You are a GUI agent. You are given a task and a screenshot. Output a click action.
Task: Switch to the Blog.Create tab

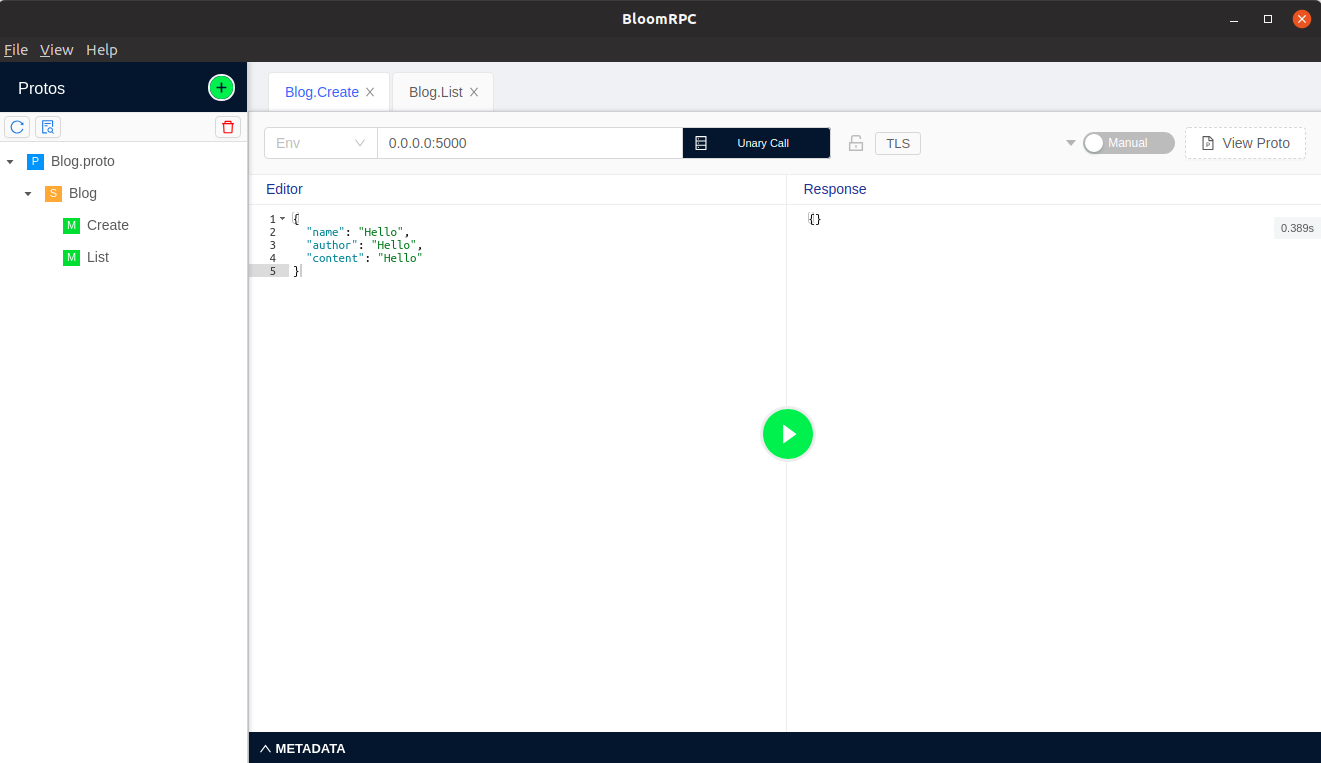322,92
